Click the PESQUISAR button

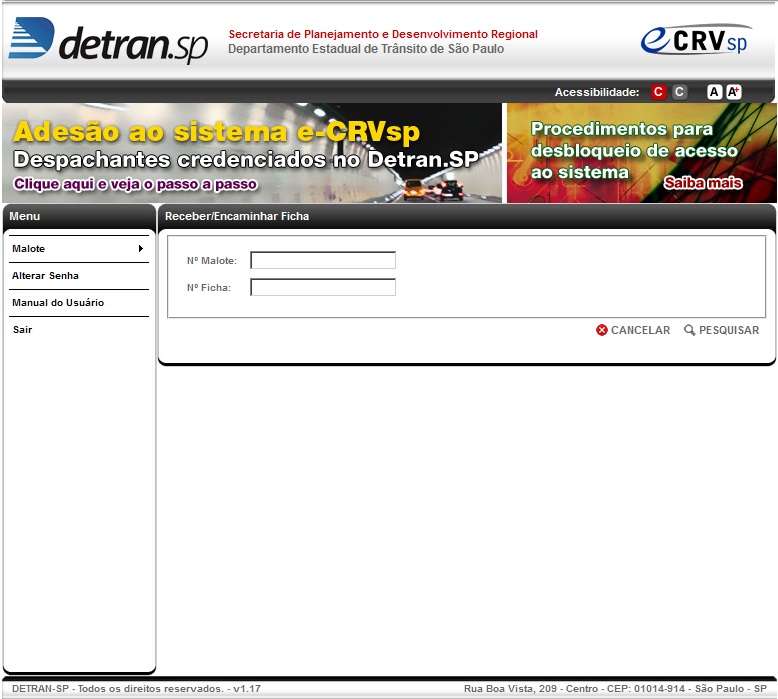pyautogui.click(x=721, y=330)
